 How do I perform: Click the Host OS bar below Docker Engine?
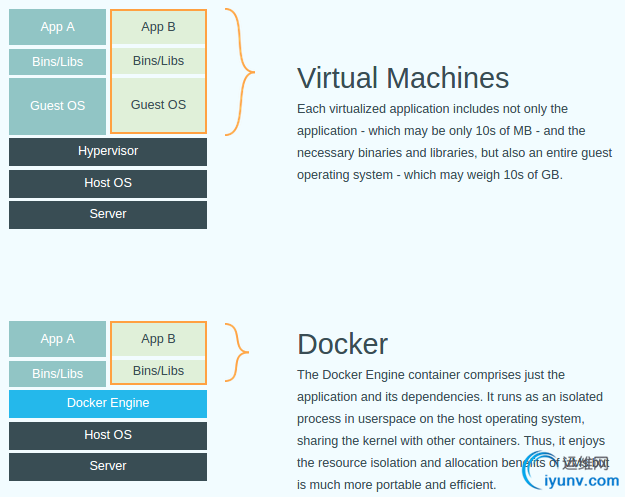108,435
